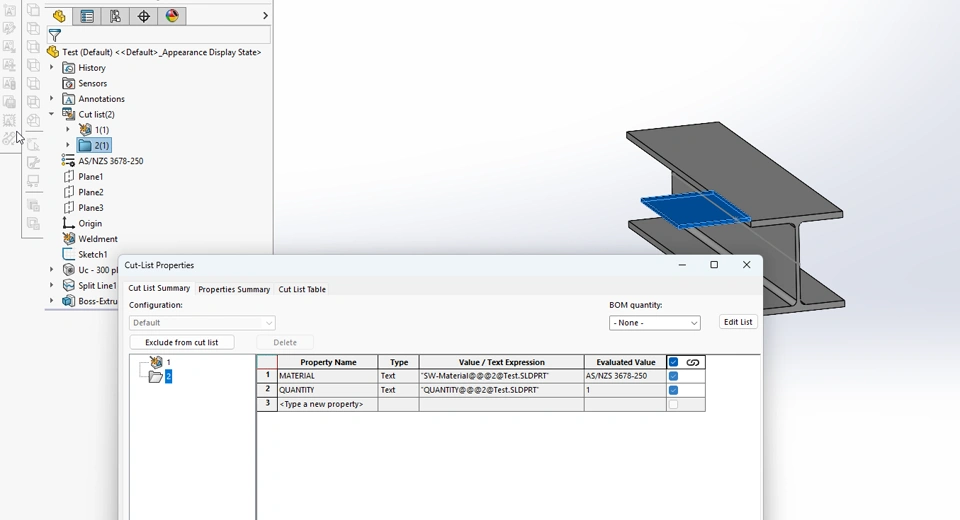Click the Type cell of MATERIAL row
The width and height of the screenshot is (960, 520).
click(399, 376)
